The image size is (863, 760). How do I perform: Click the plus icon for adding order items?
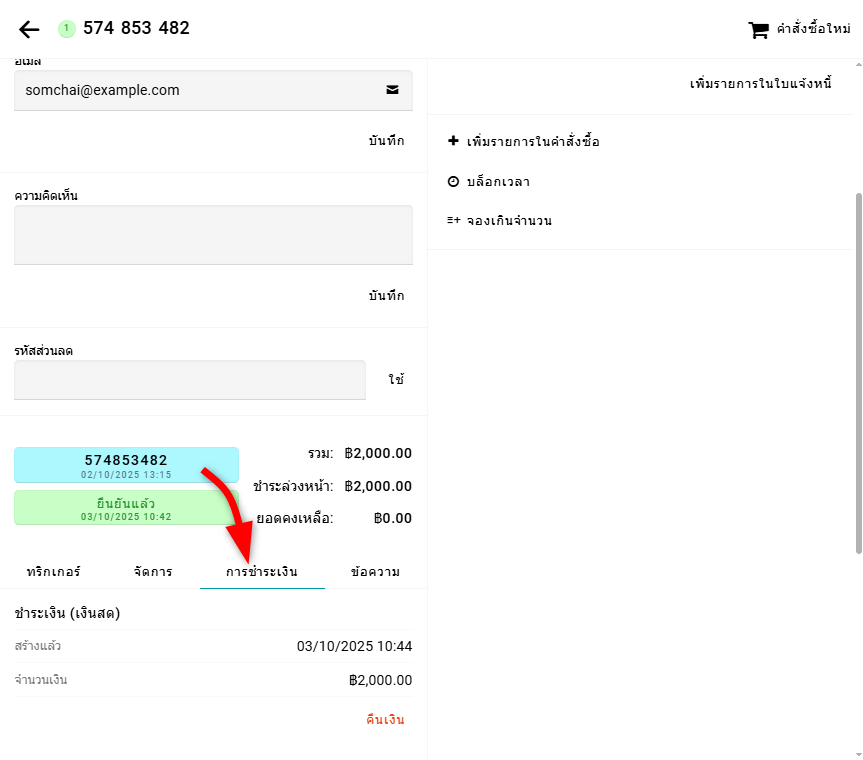[x=453, y=141]
